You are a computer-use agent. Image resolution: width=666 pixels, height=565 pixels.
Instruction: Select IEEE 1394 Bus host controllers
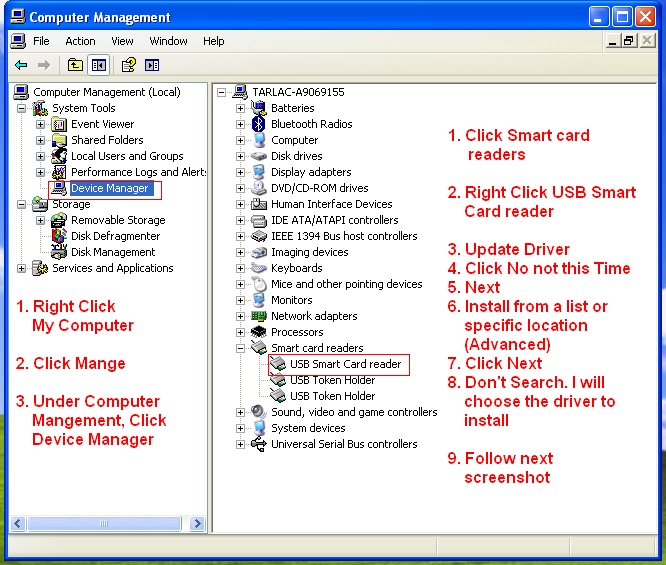tap(344, 236)
